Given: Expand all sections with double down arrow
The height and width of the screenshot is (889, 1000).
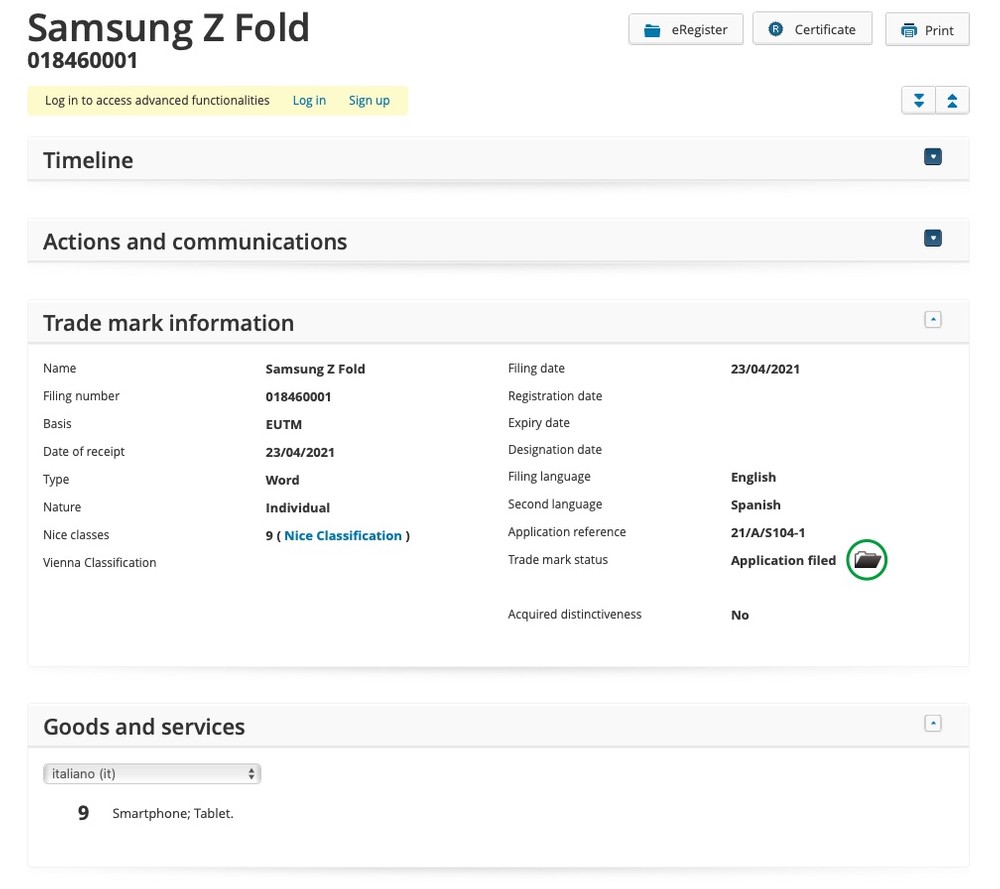Looking at the screenshot, I should coord(918,101).
